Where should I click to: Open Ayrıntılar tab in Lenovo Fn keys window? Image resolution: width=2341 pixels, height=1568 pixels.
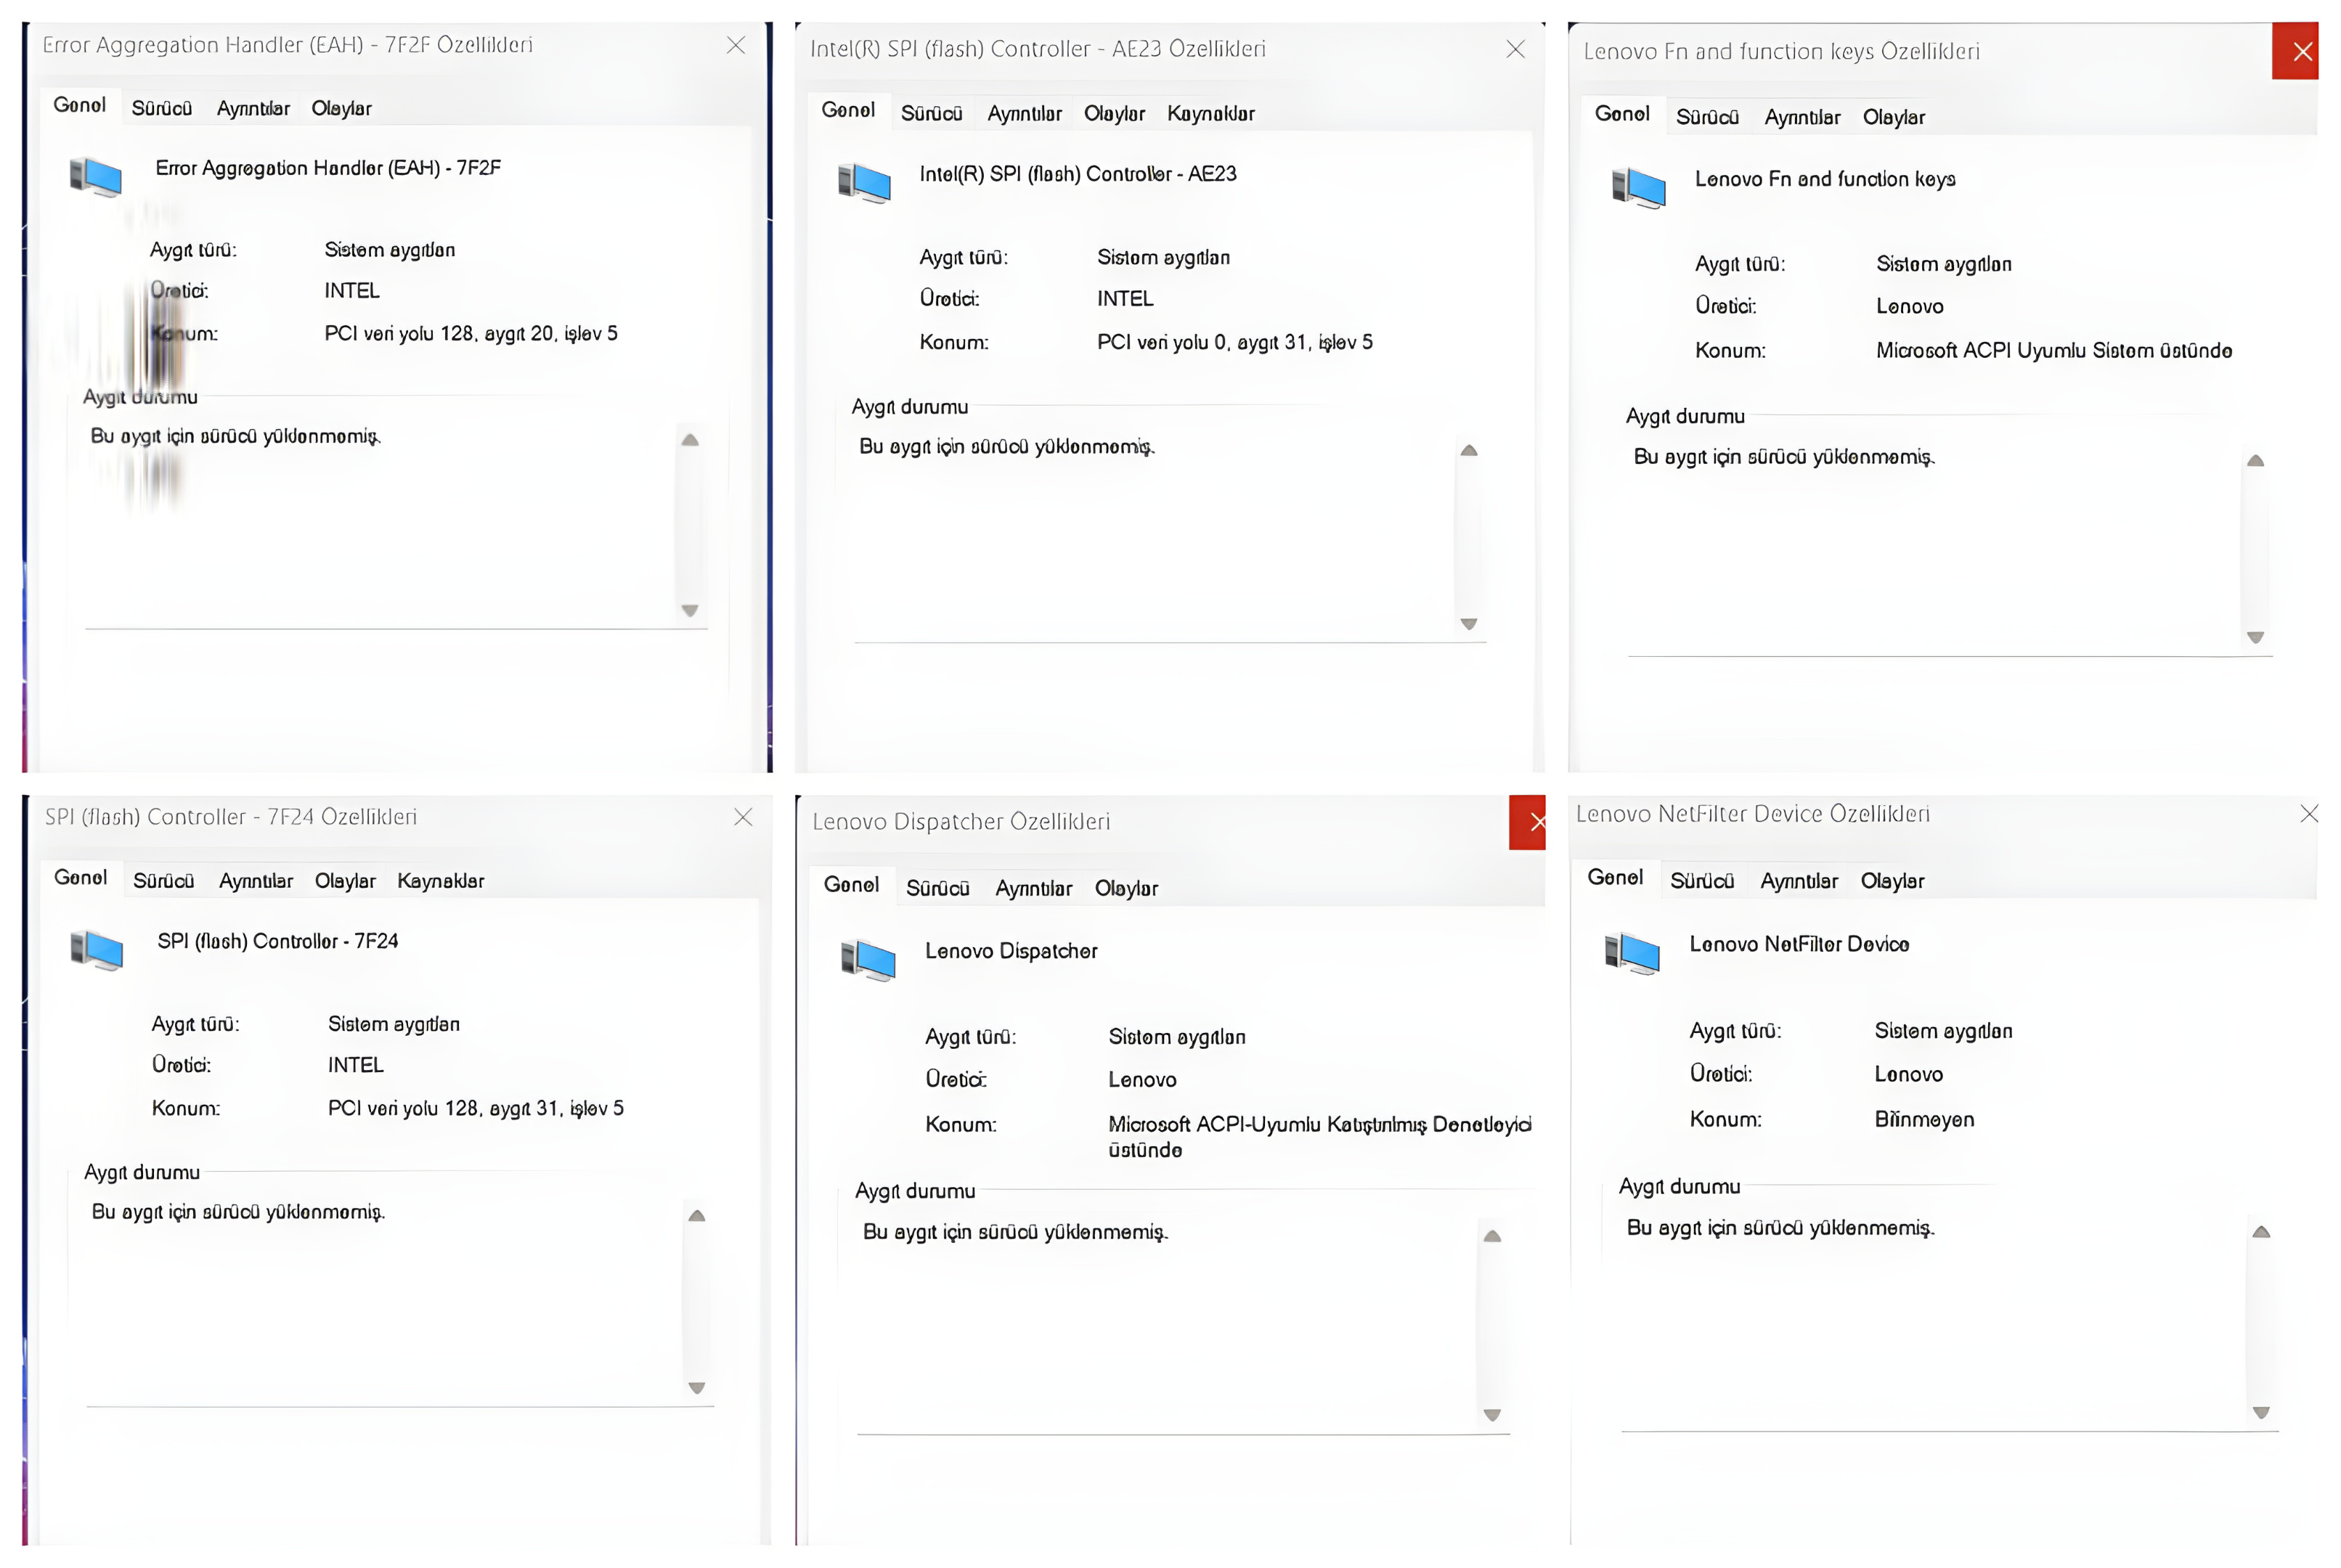[x=1802, y=117]
